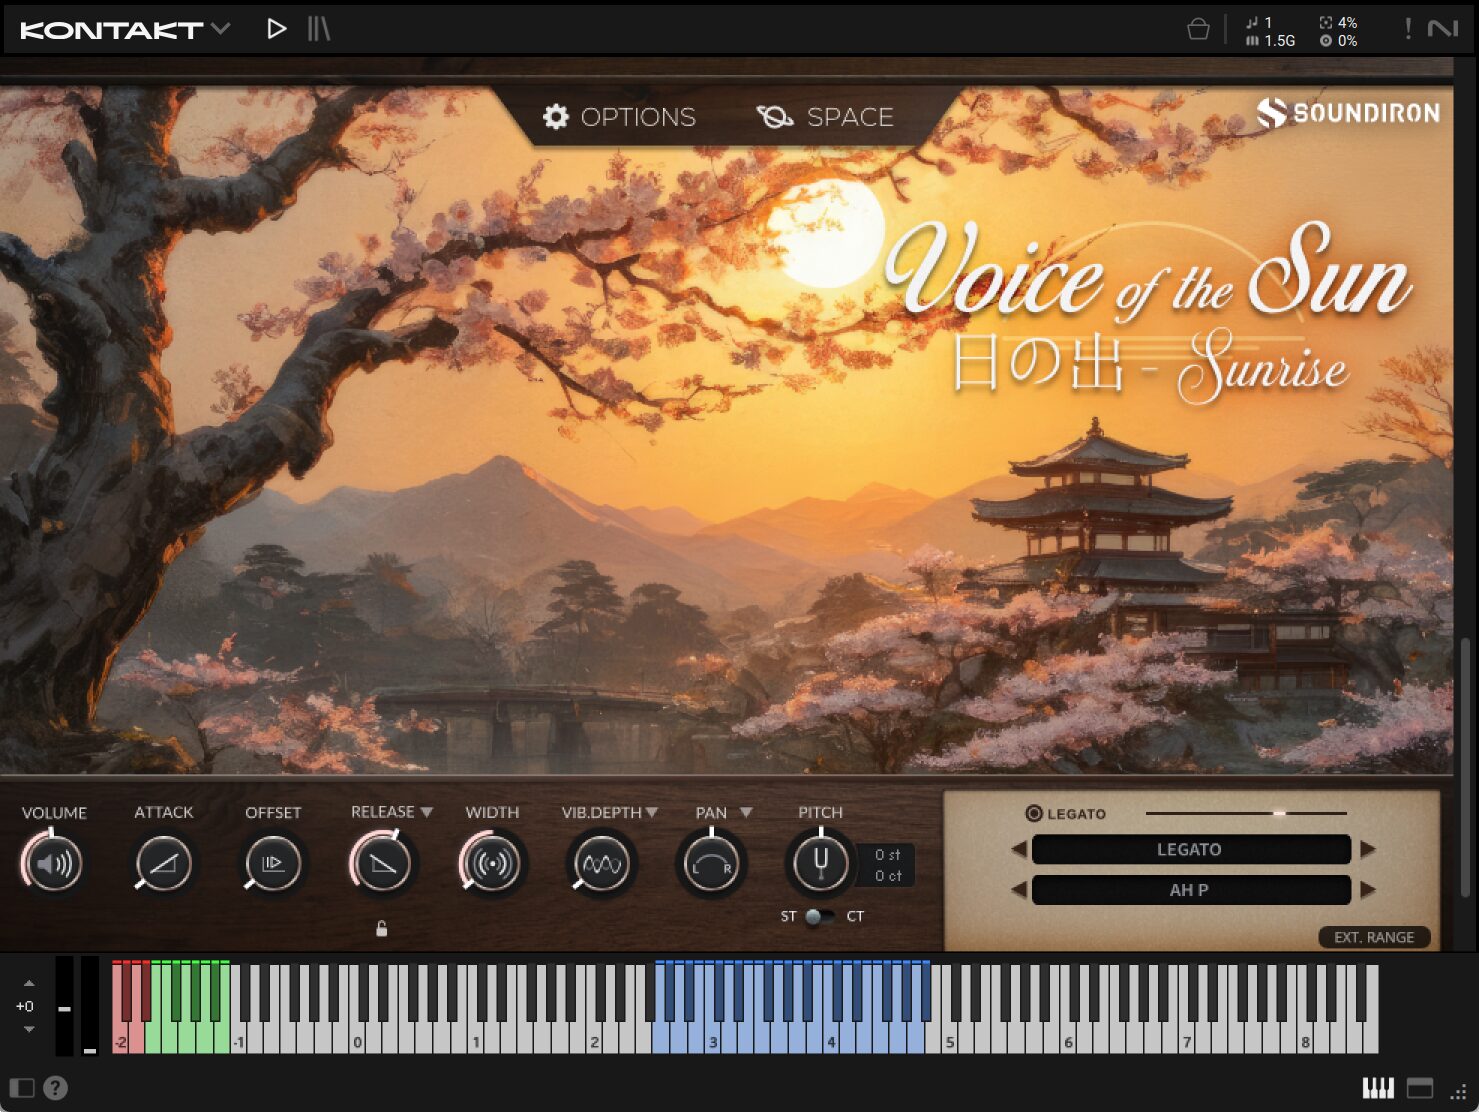
Task: Click the Volume knob icon
Action: [54, 864]
